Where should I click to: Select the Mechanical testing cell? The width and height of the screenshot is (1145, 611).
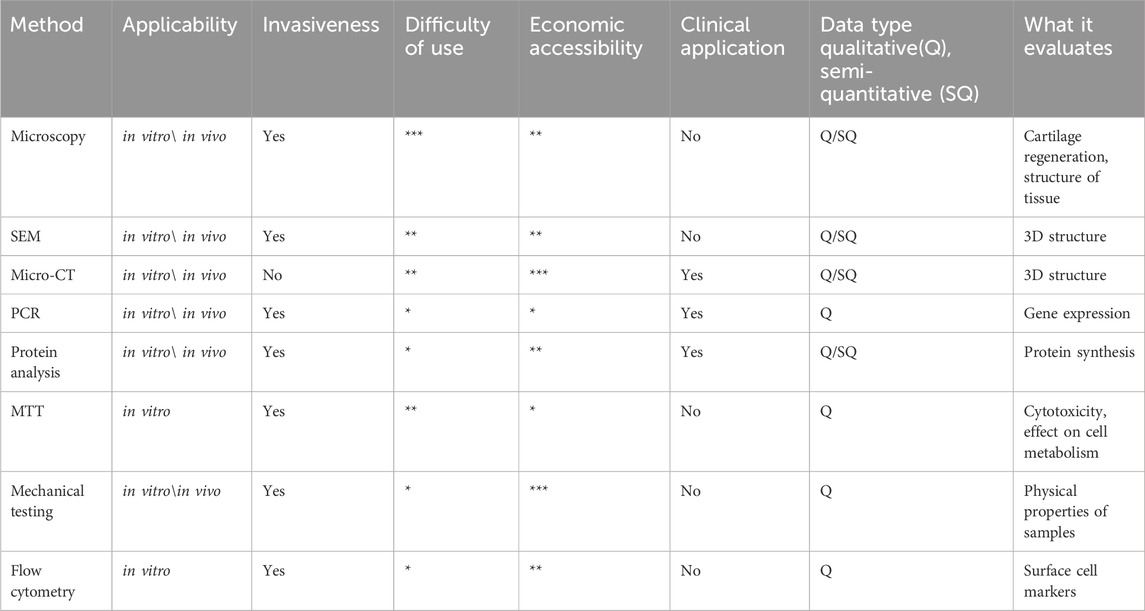pyautogui.click(x=47, y=501)
